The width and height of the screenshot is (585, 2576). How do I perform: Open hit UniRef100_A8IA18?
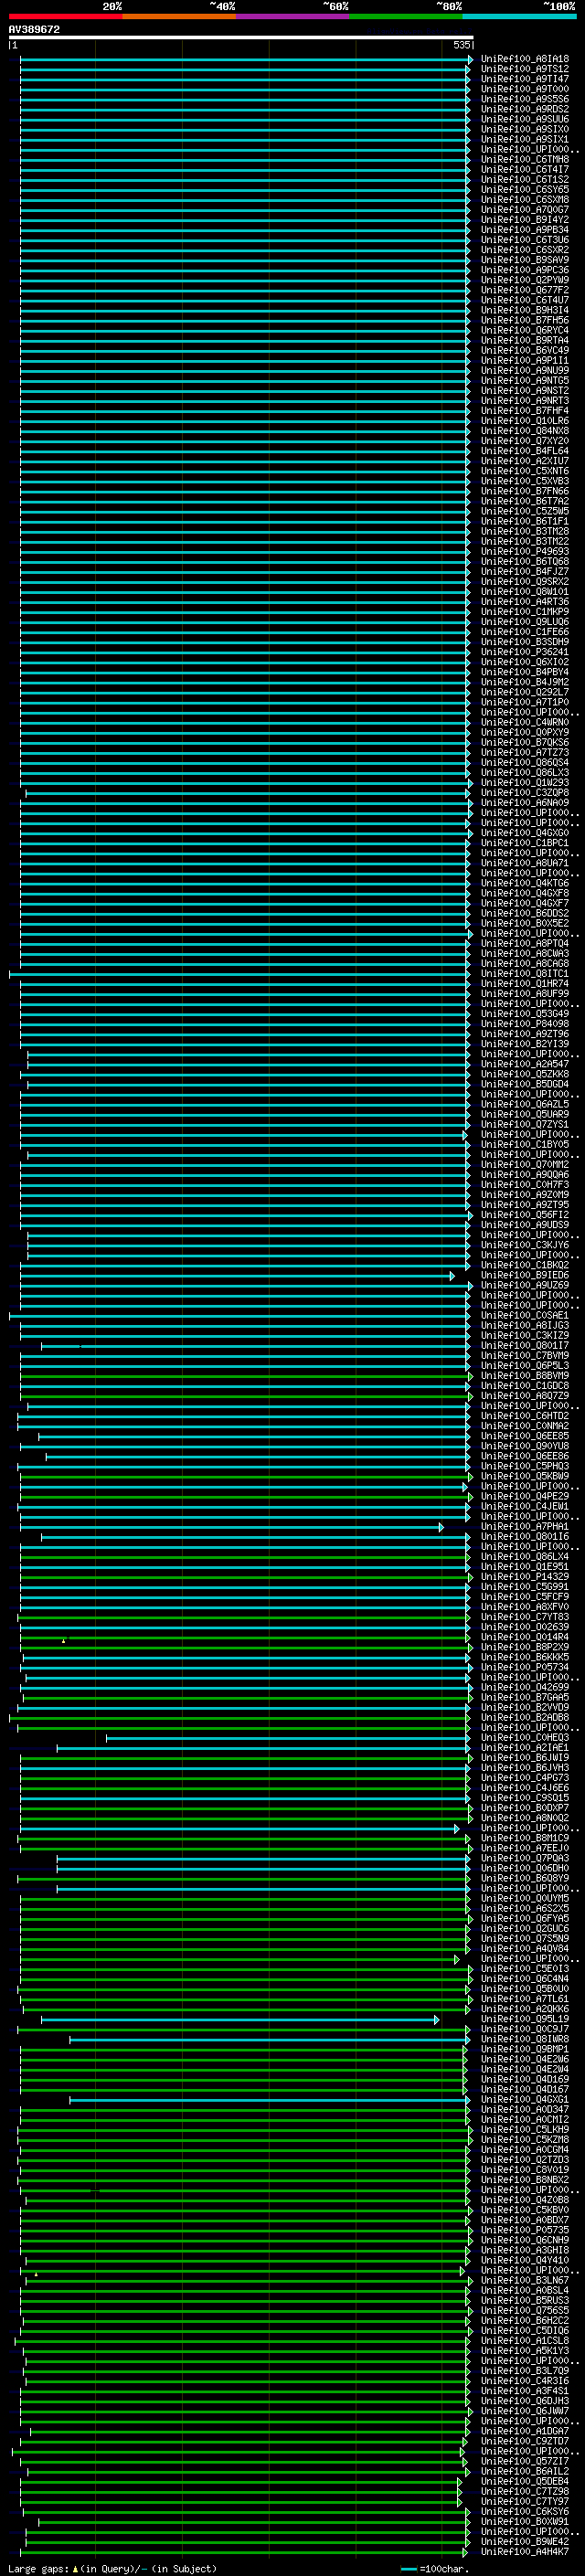[525, 59]
